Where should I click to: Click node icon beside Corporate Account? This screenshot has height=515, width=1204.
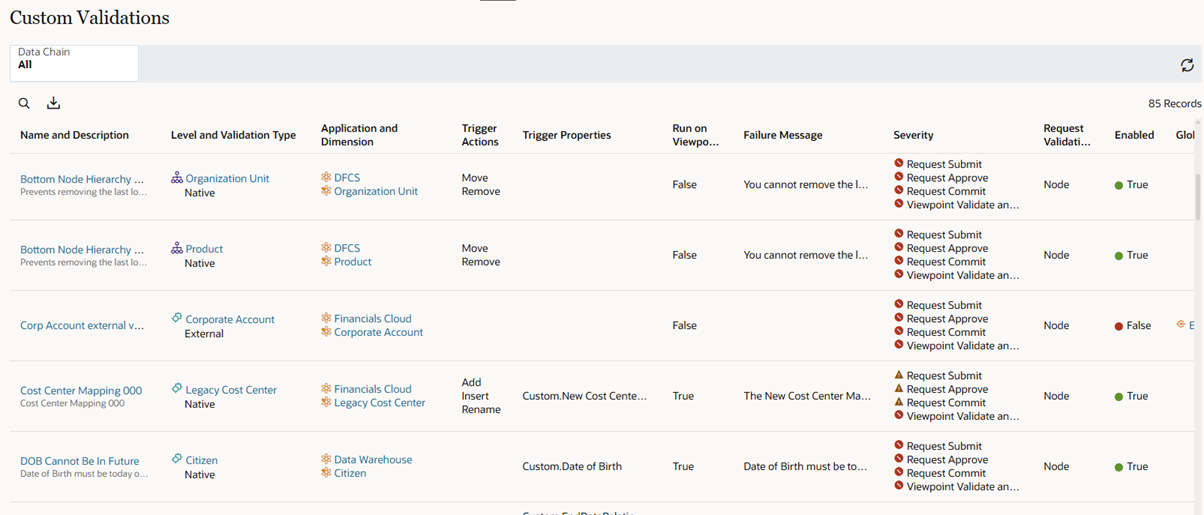[x=177, y=319]
